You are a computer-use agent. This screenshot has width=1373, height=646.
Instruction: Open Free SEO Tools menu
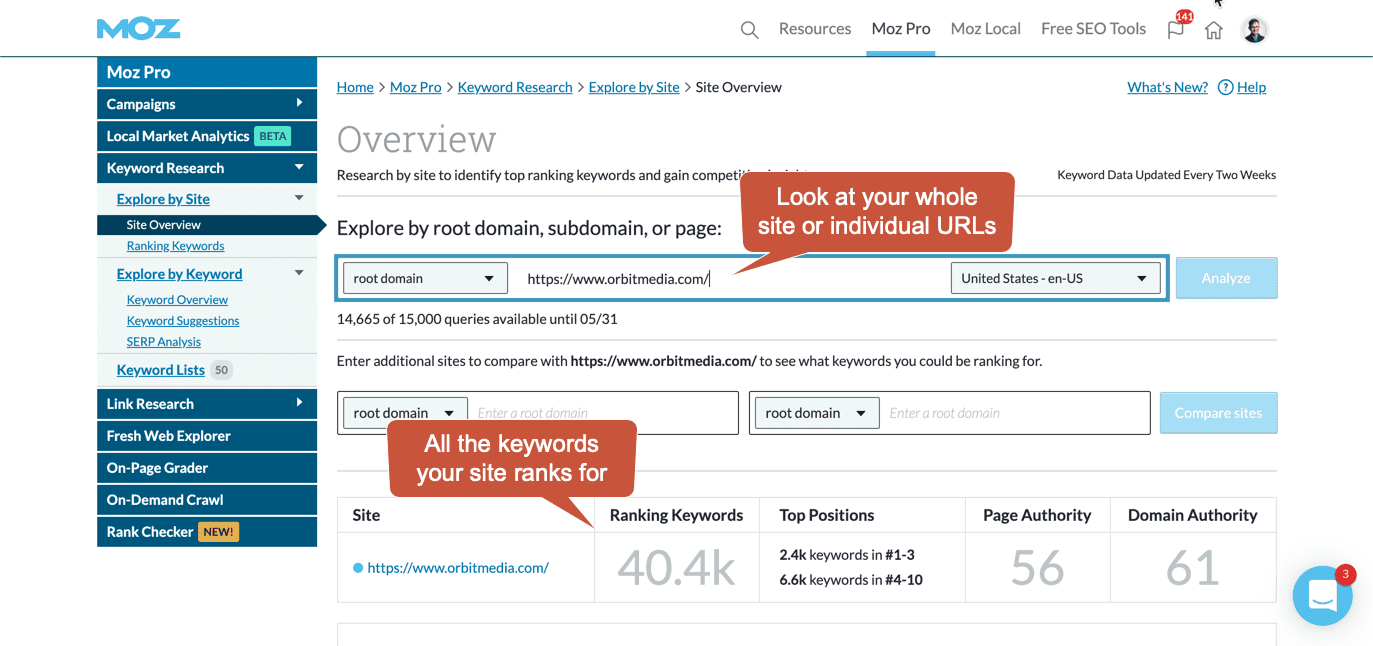pos(1093,29)
